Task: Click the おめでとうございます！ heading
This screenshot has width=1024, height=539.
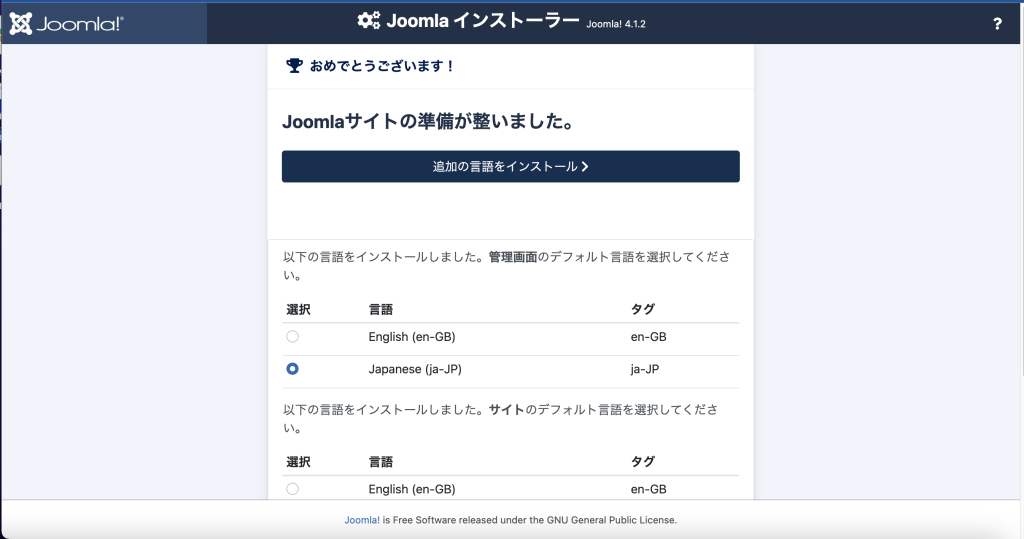Action: pos(382,66)
